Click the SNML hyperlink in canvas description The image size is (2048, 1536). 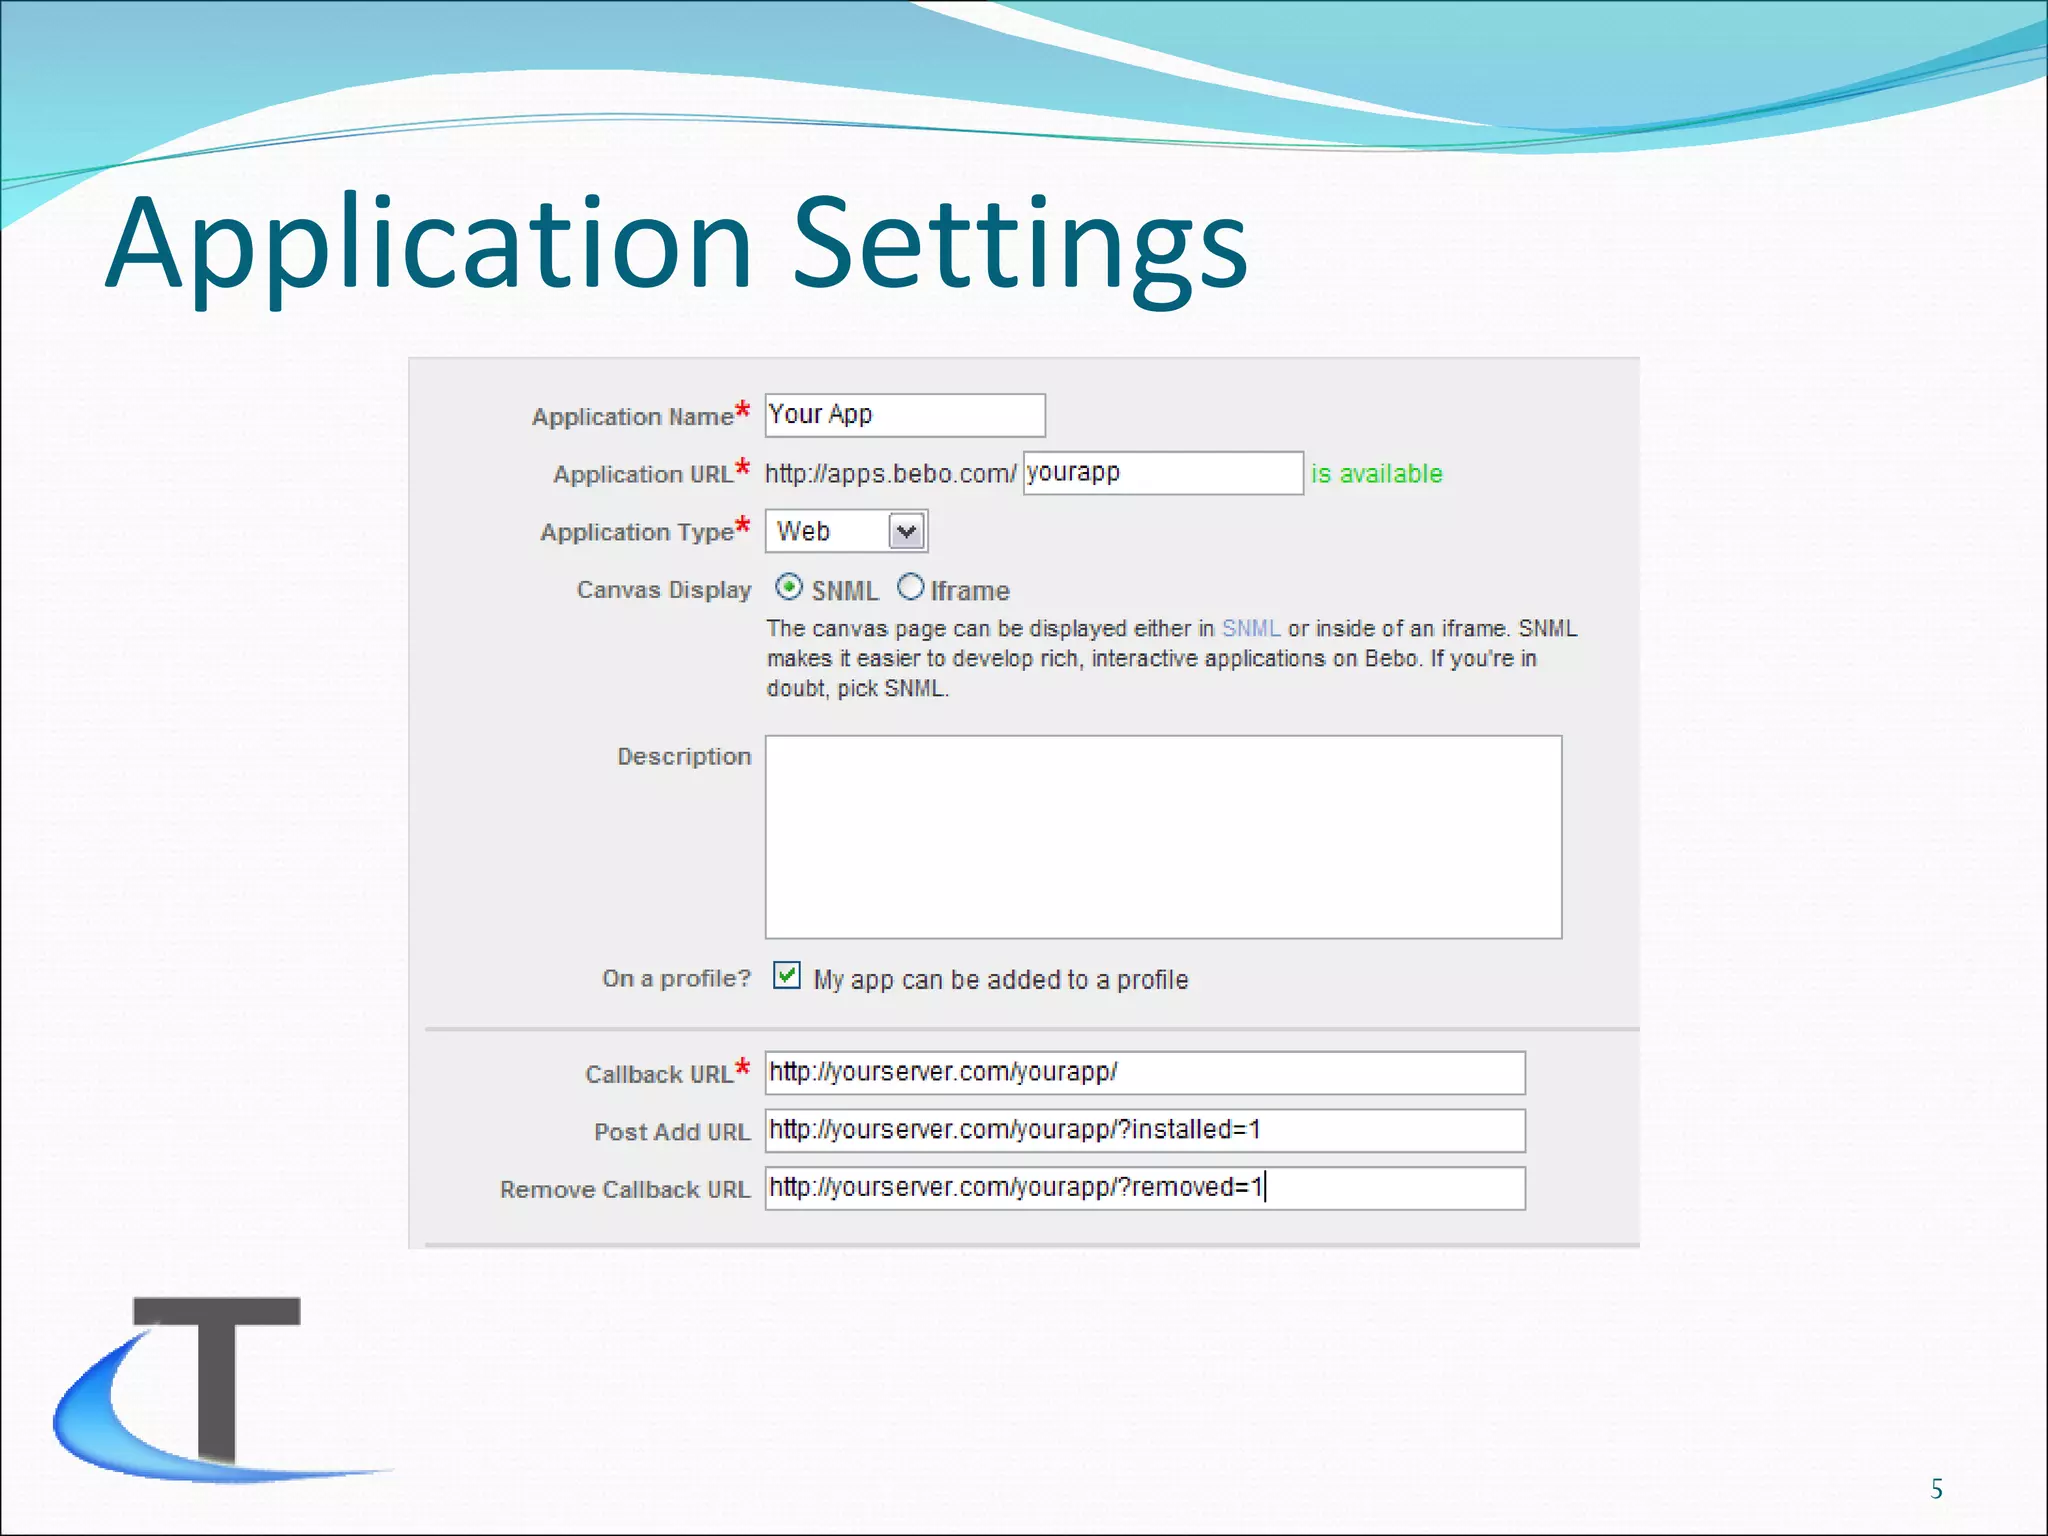(1250, 628)
